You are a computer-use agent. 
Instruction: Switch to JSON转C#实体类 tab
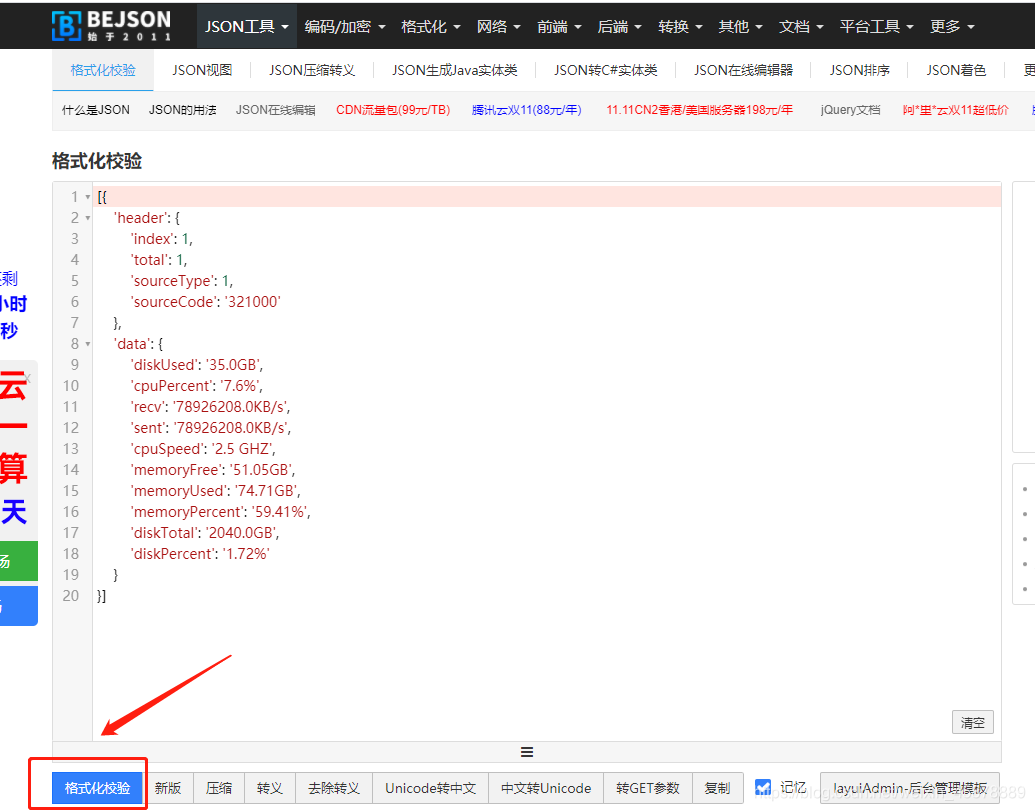tap(605, 70)
